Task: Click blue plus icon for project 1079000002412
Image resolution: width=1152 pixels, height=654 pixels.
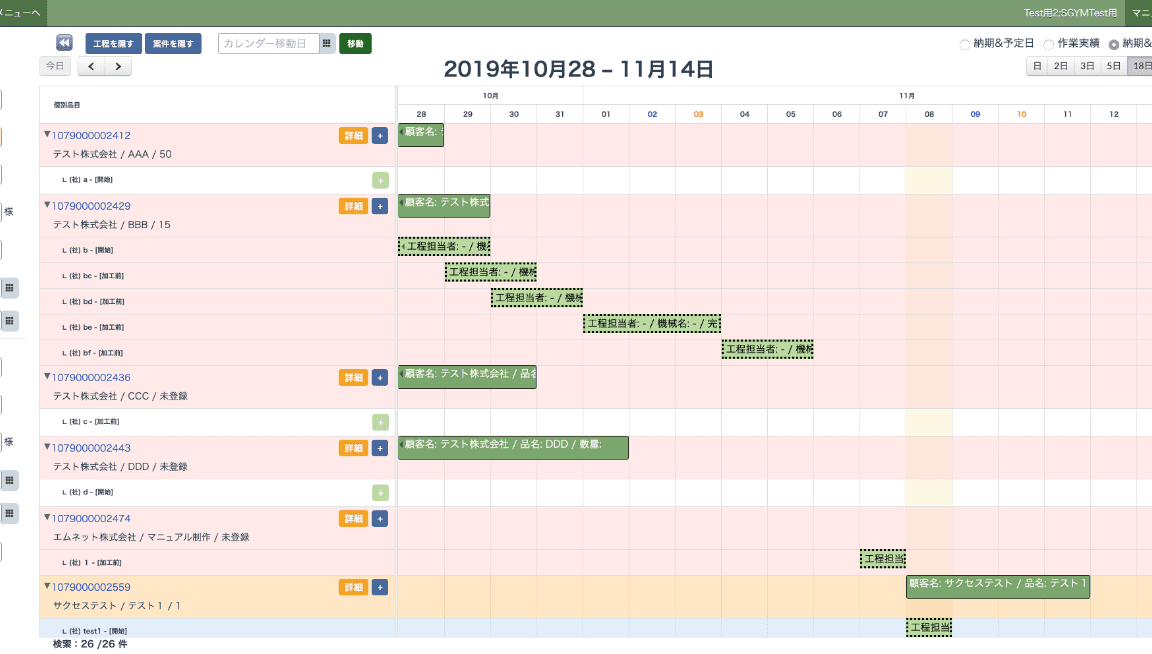Action: (380, 136)
